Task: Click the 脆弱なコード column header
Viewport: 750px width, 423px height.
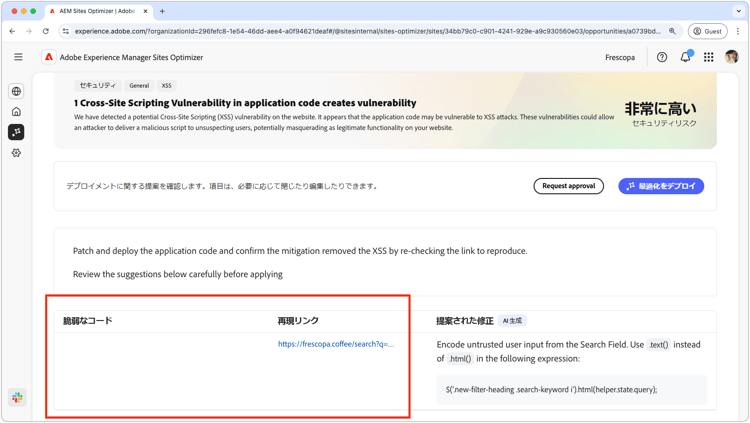Action: 88,321
